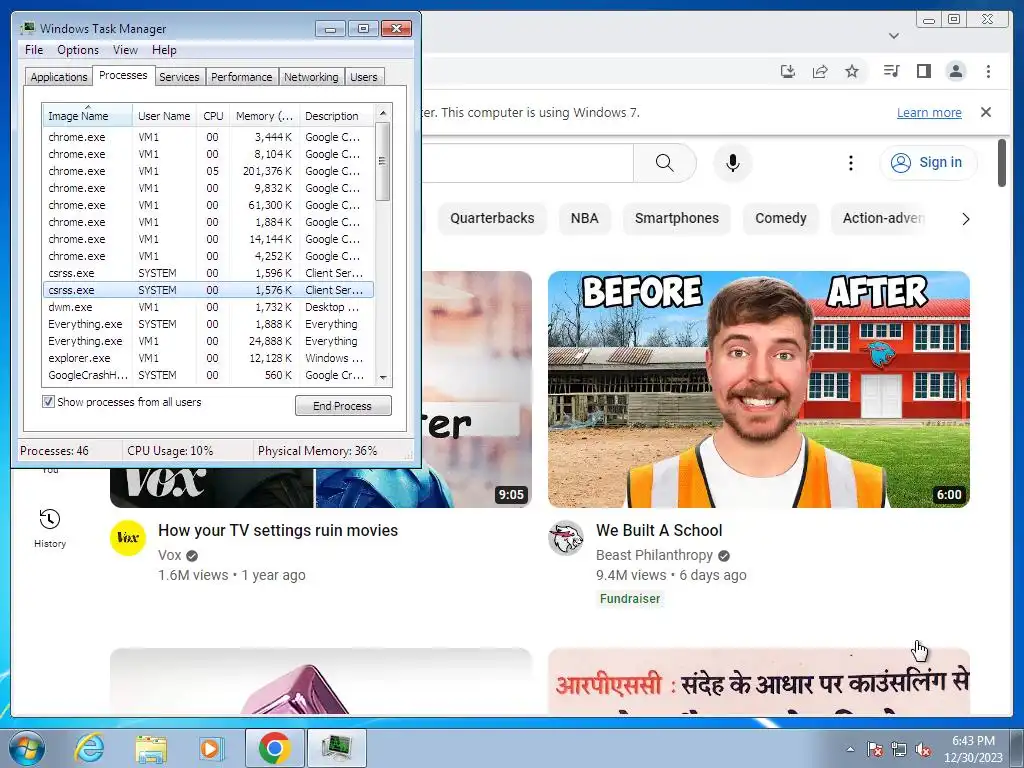1024x768 pixels.
Task: Click Learn more link in infobar
Action: pyautogui.click(x=929, y=112)
